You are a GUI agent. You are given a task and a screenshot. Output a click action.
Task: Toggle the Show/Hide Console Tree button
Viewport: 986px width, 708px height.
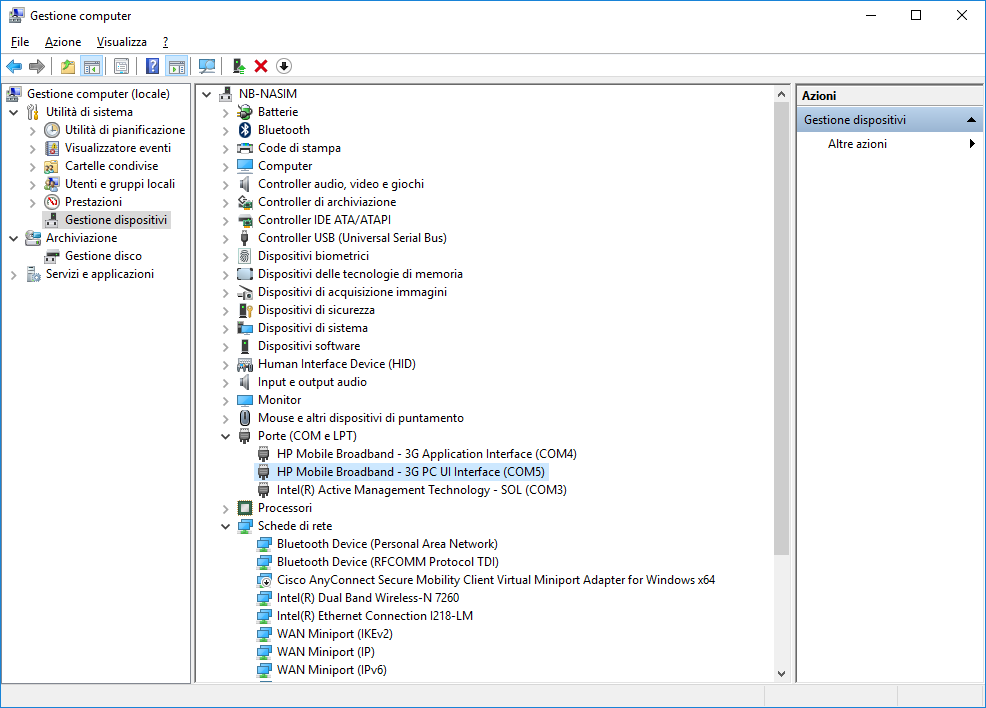tap(91, 66)
